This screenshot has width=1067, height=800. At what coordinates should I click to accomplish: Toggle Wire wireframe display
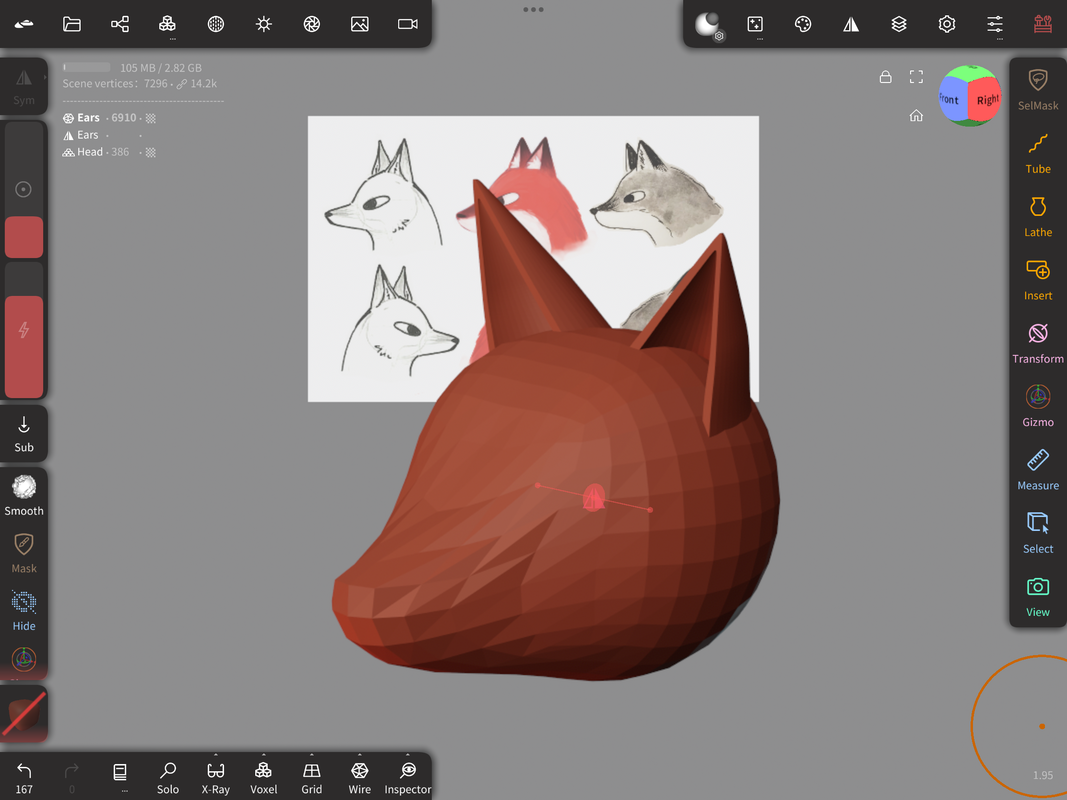coord(360,777)
